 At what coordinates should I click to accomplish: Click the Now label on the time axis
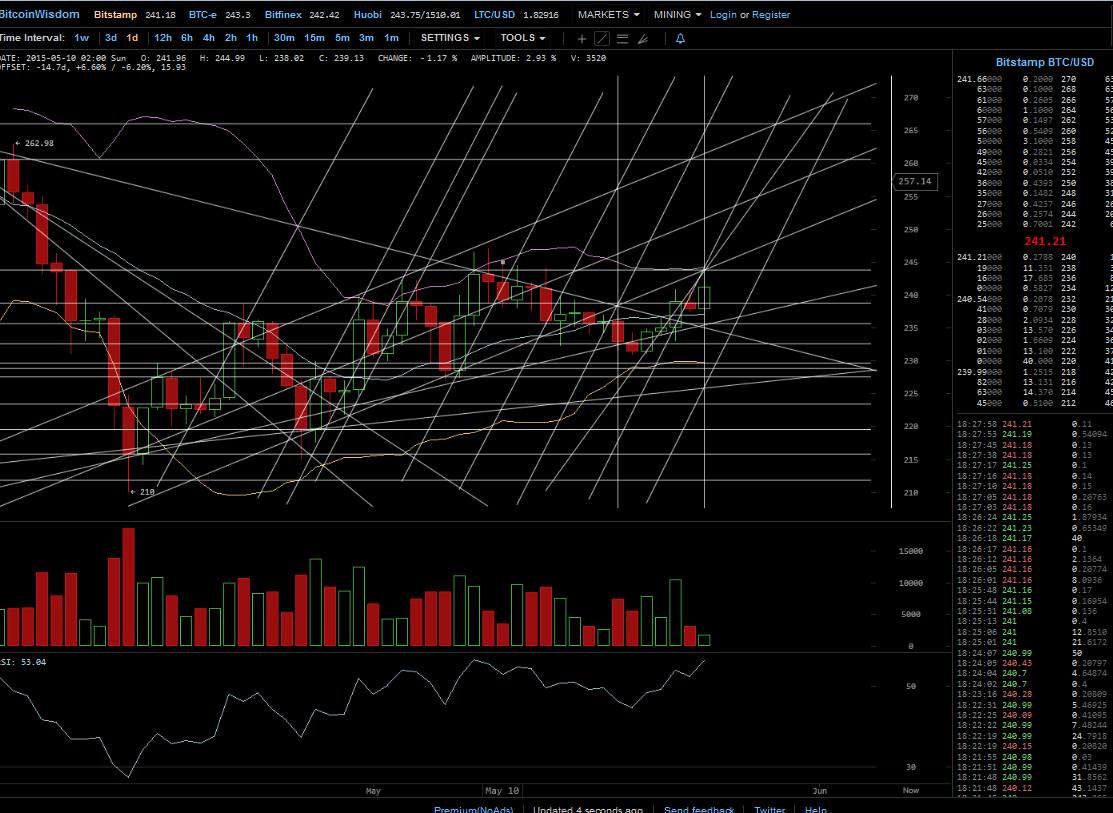(911, 790)
